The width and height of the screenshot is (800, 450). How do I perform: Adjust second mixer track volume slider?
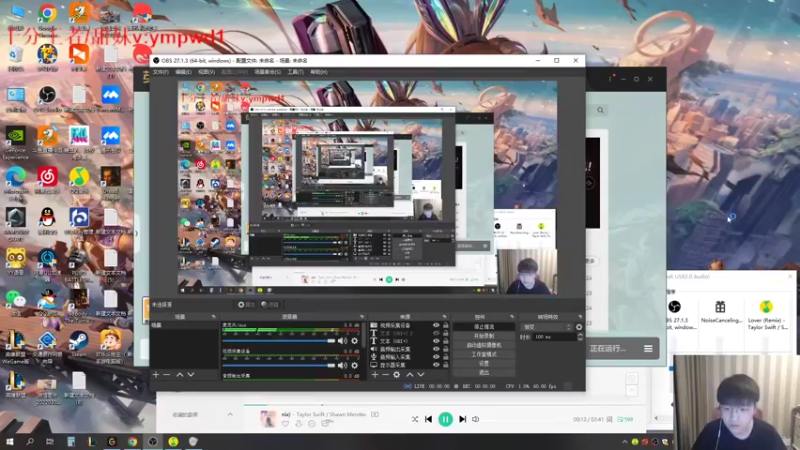click(279, 365)
